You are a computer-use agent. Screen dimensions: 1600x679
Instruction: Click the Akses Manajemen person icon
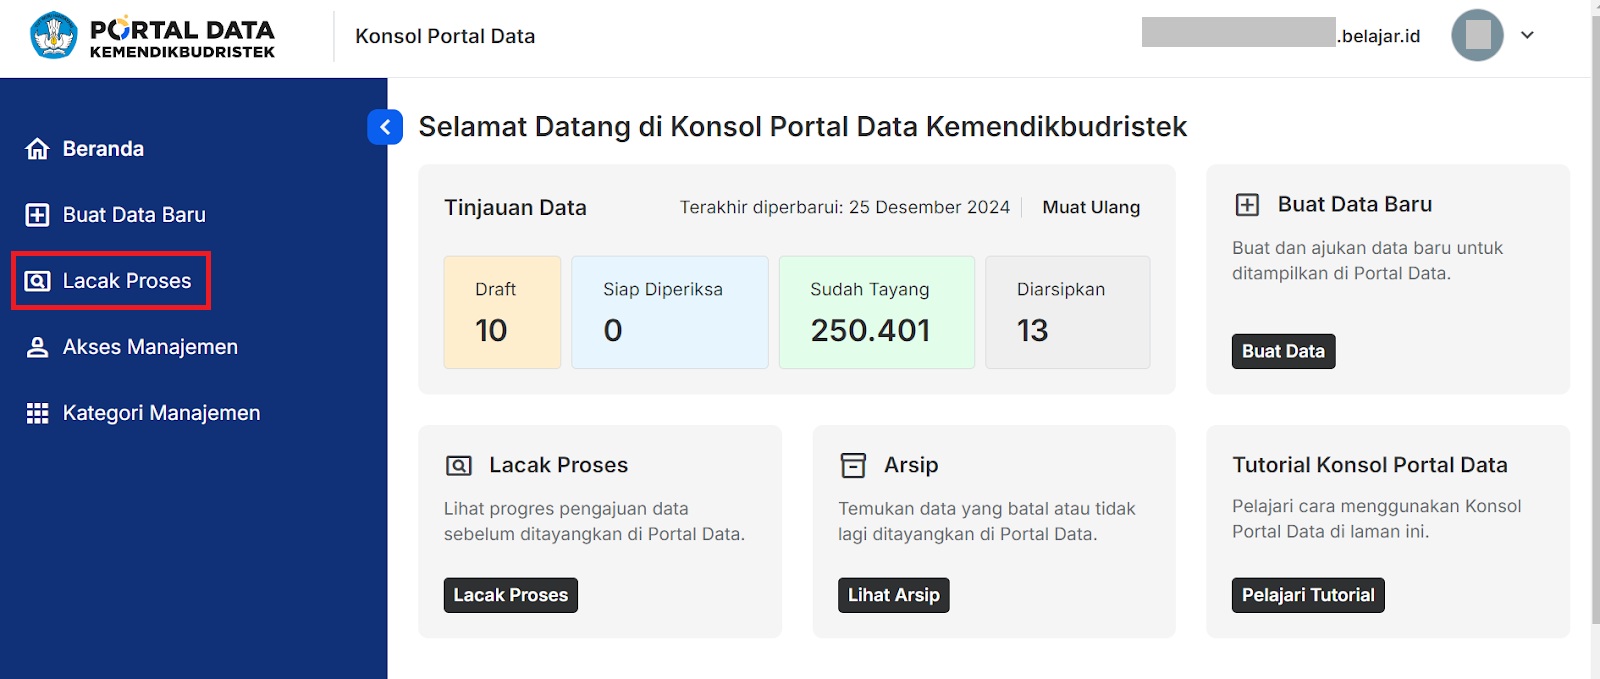point(37,347)
